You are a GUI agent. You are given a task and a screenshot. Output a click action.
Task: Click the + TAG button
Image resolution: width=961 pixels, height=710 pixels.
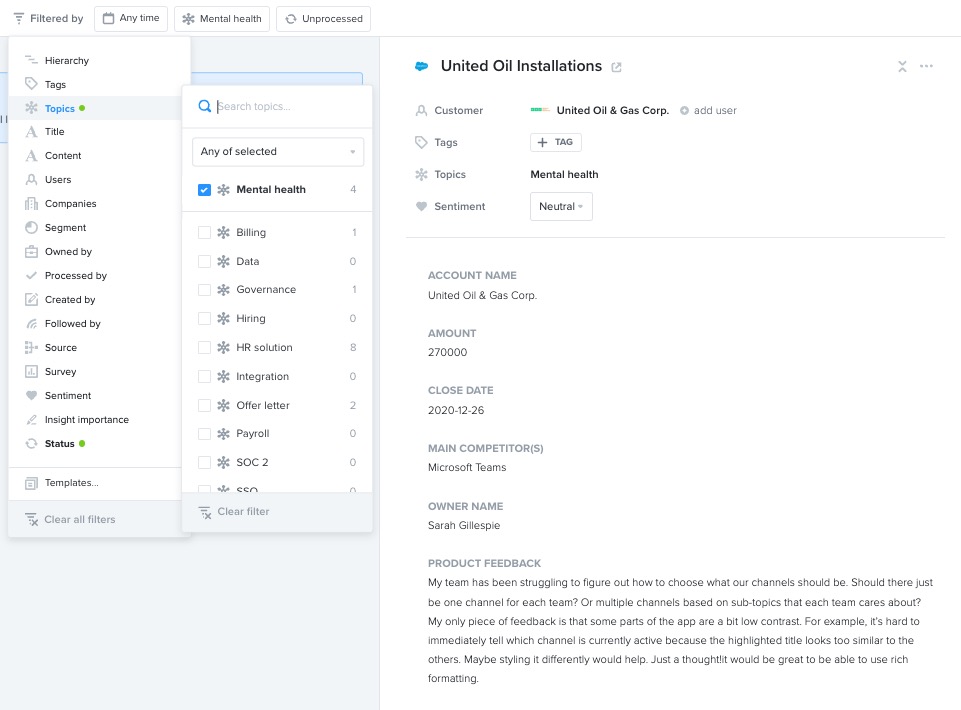555,142
